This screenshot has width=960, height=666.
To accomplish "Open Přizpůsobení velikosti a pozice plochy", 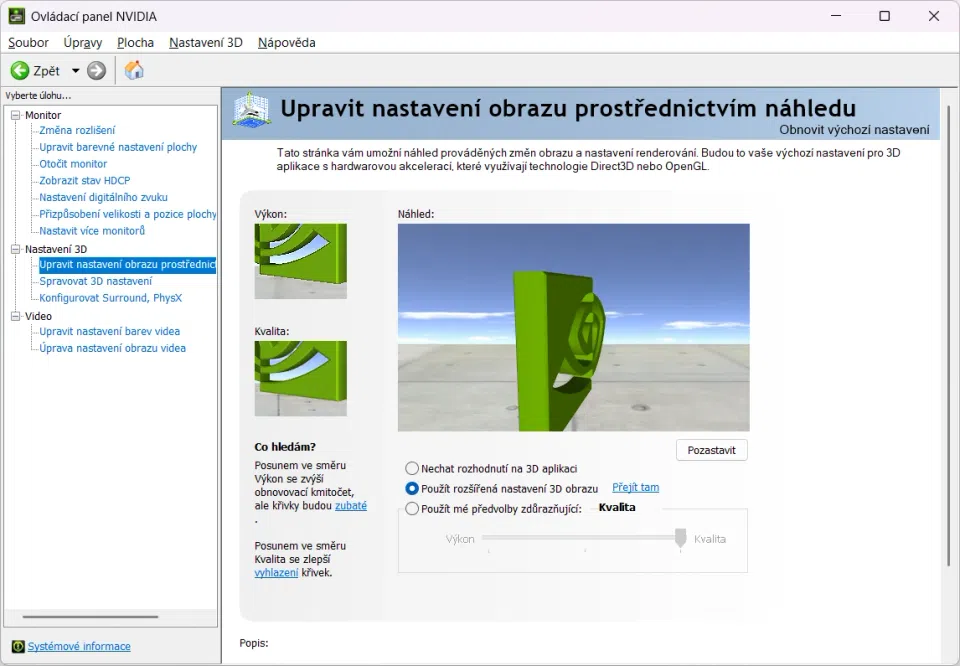I will click(127, 214).
